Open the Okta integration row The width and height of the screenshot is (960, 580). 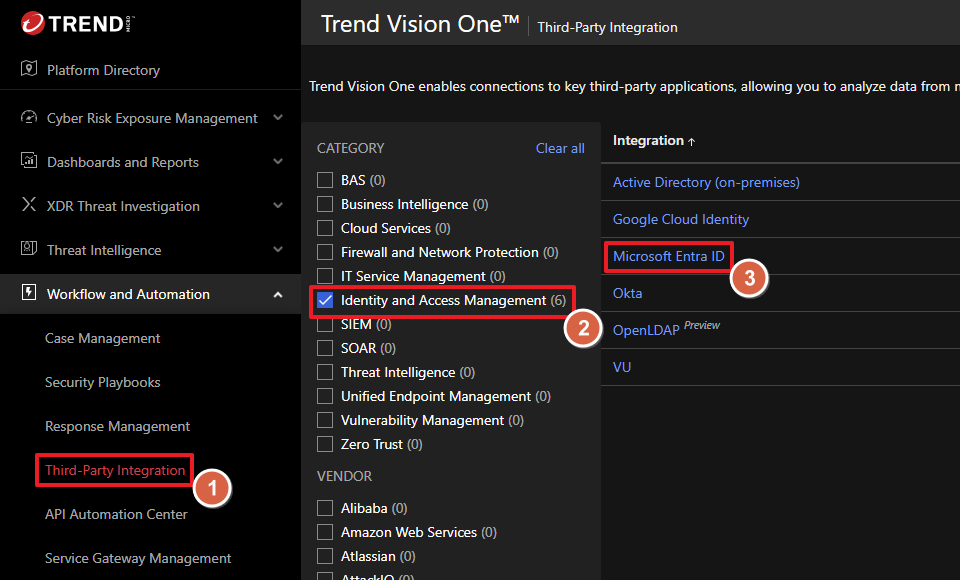[627, 293]
